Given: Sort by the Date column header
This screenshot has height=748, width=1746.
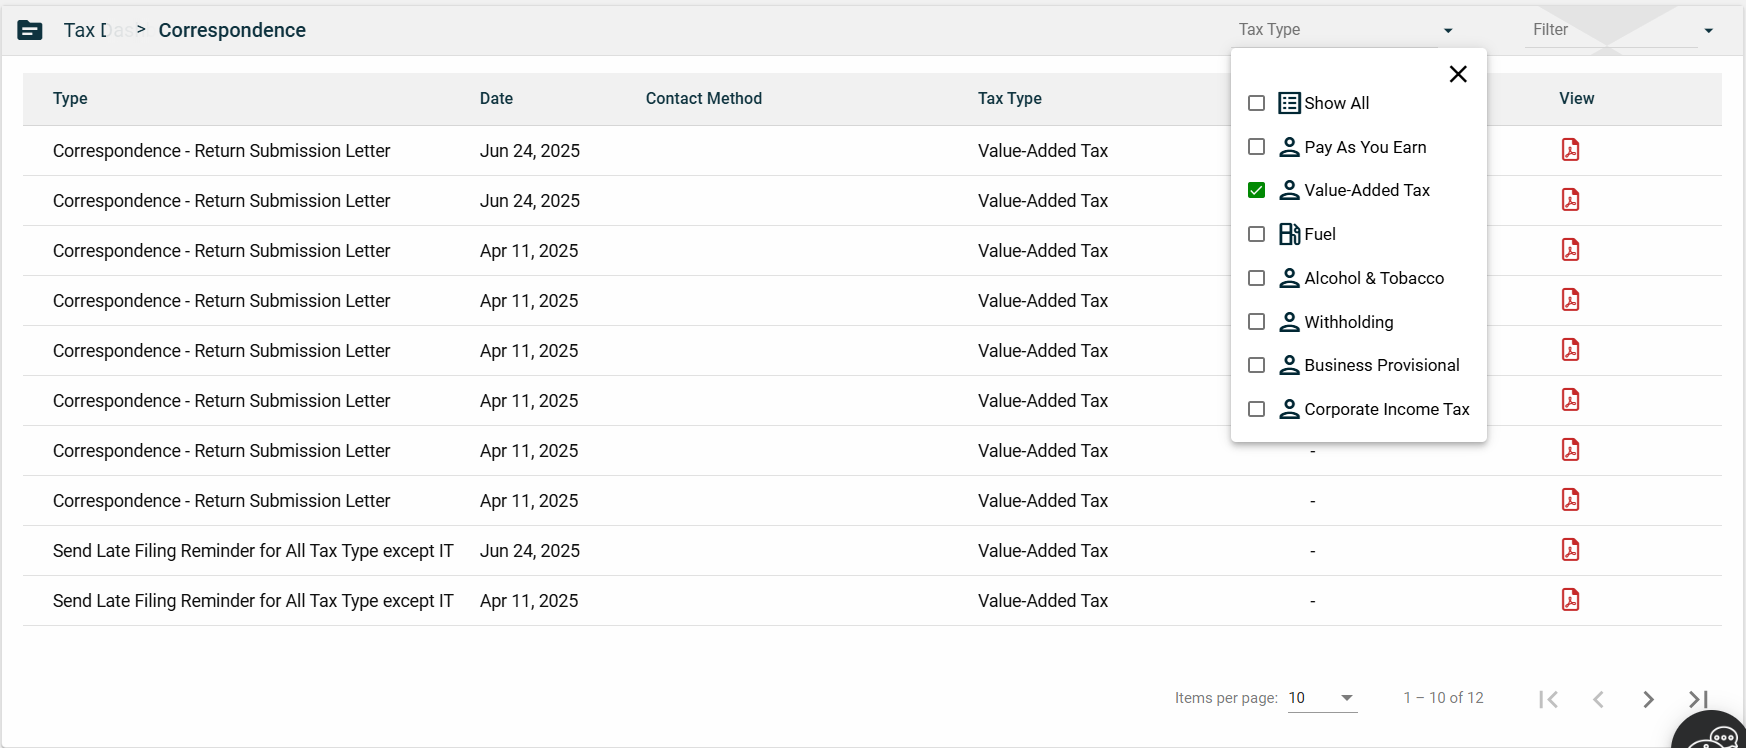Looking at the screenshot, I should point(496,98).
